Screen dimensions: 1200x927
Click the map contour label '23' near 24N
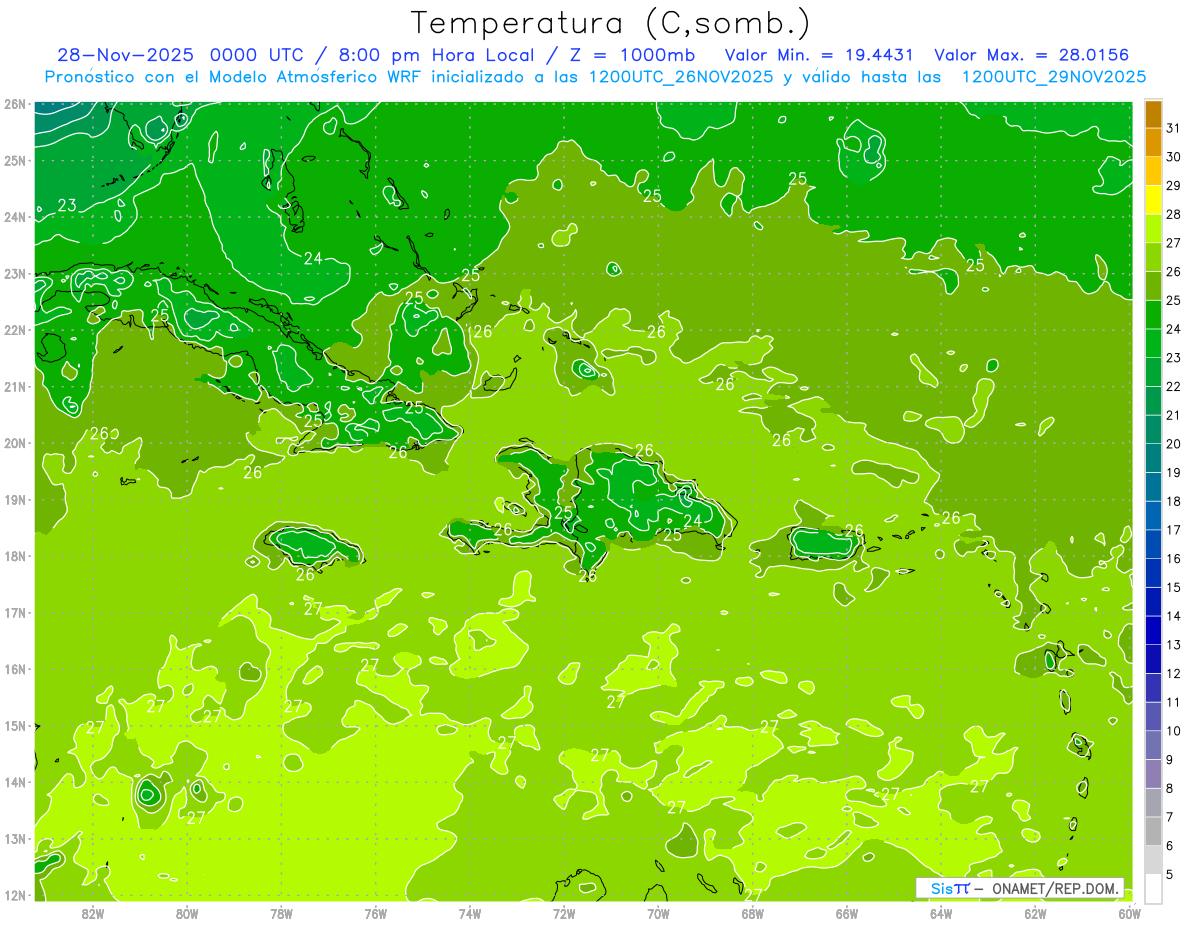click(x=67, y=205)
